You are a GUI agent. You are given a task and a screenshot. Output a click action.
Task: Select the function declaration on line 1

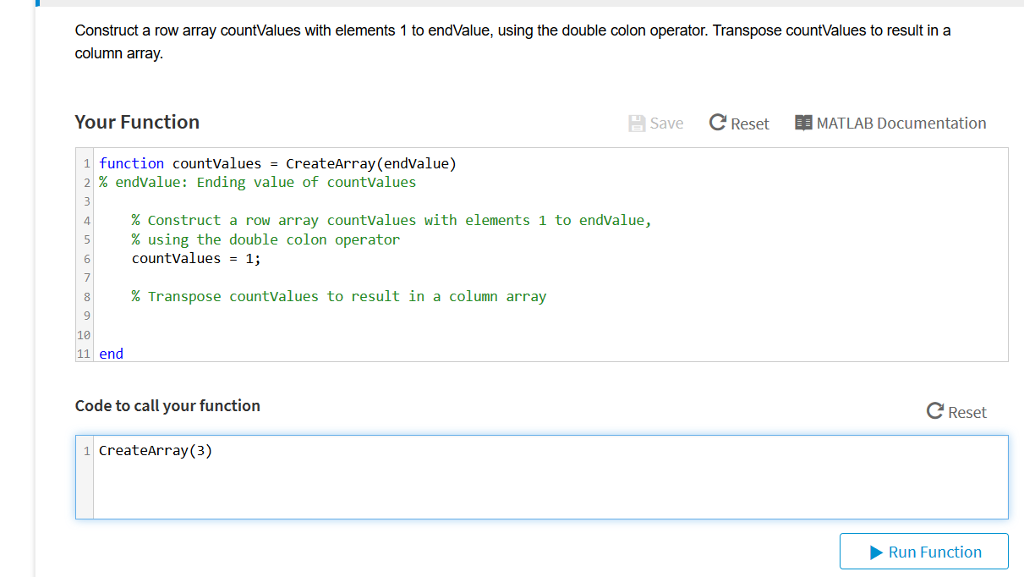coord(276,163)
